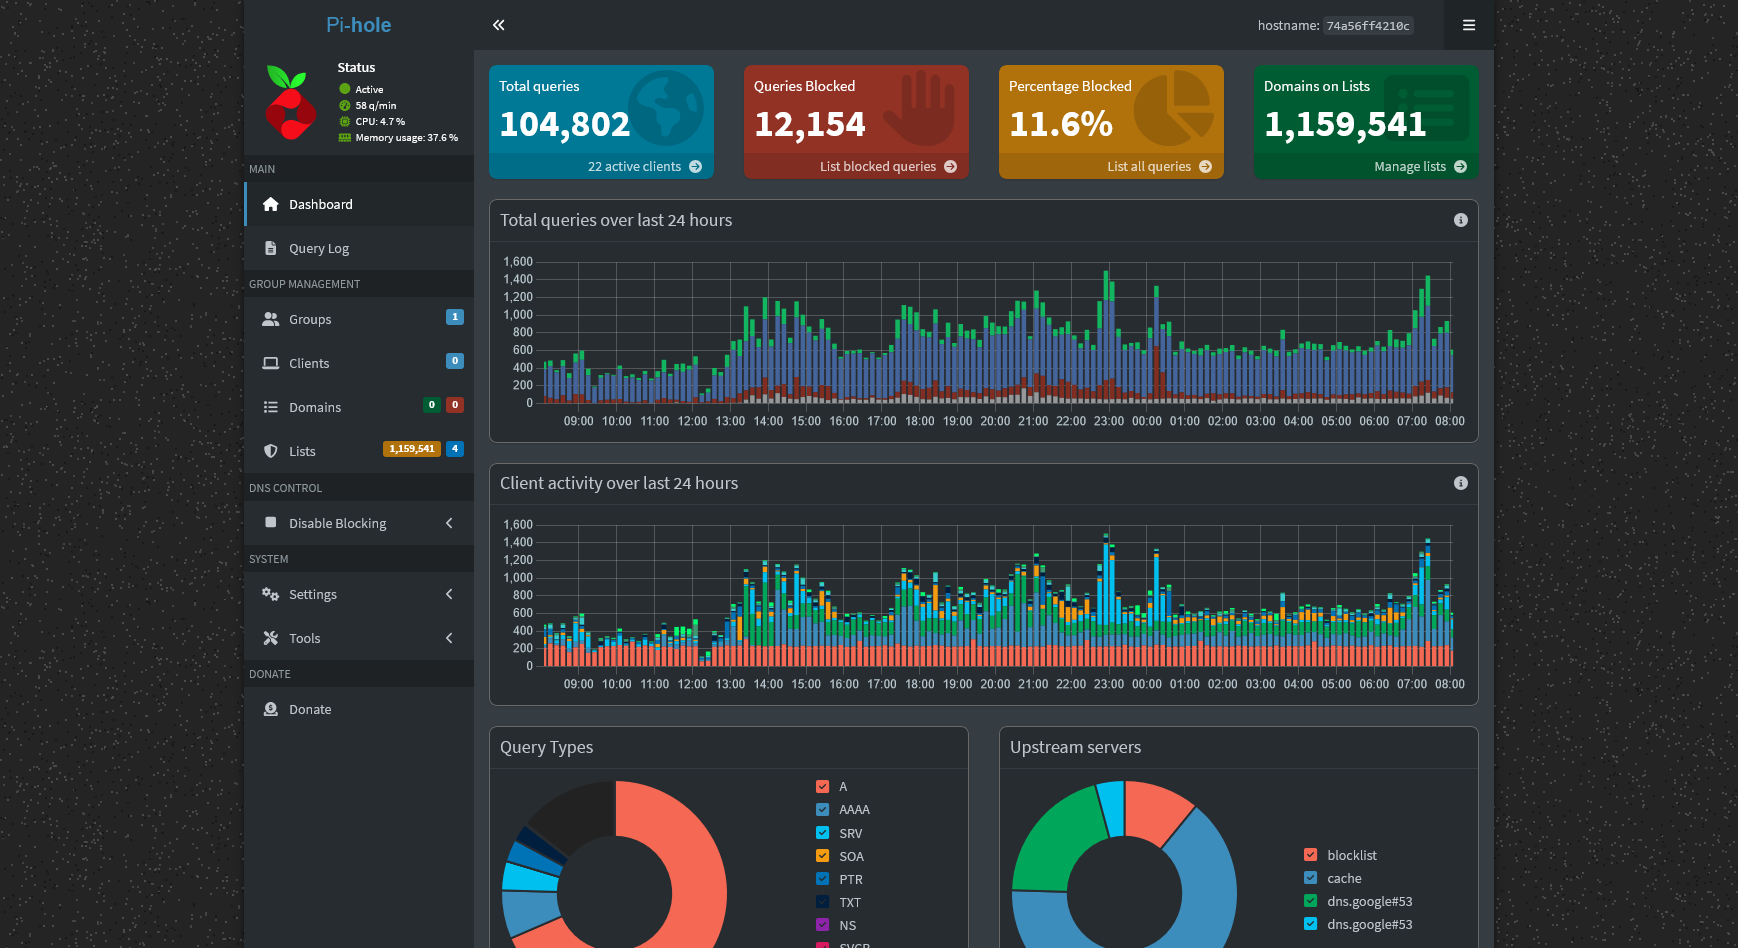The height and width of the screenshot is (948, 1738).
Task: Click the list icon in Domains on Lists card
Action: pos(1427,108)
